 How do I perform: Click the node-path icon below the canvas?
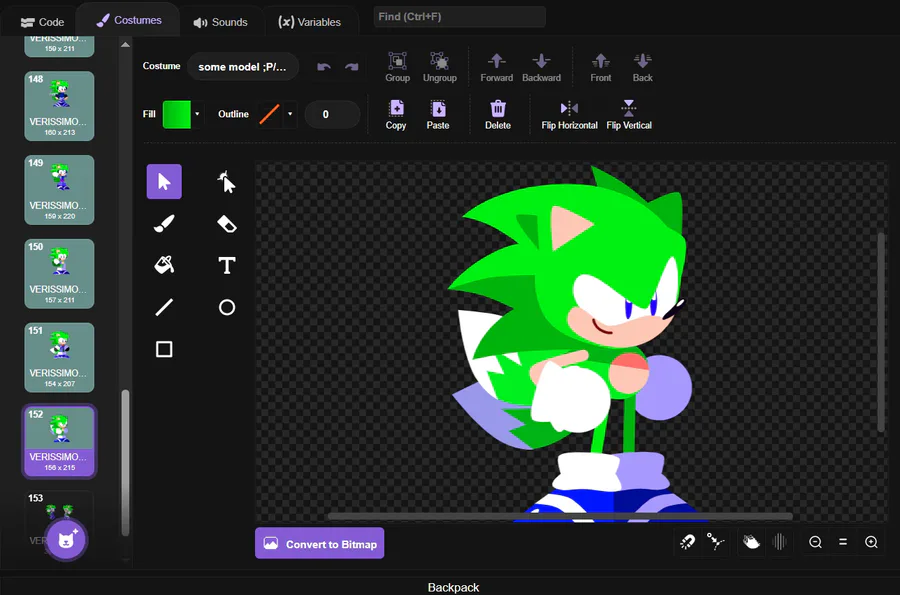(716, 542)
